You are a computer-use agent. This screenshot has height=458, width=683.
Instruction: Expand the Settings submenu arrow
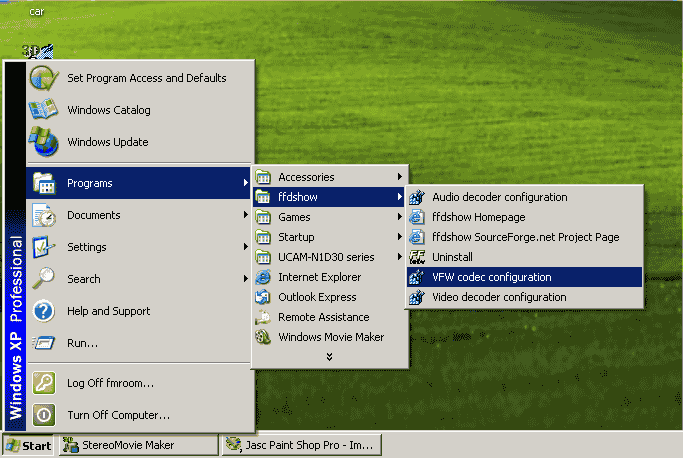pyautogui.click(x=246, y=247)
